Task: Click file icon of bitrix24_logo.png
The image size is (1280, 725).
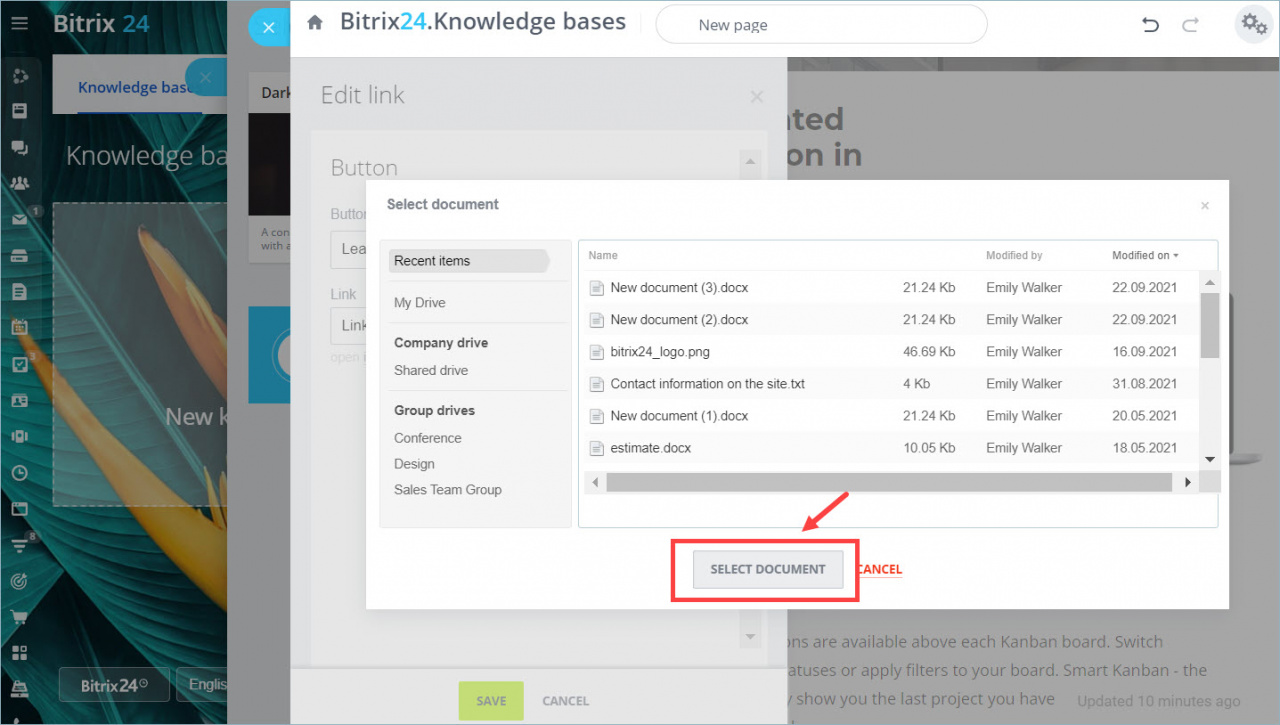Action: [597, 352]
